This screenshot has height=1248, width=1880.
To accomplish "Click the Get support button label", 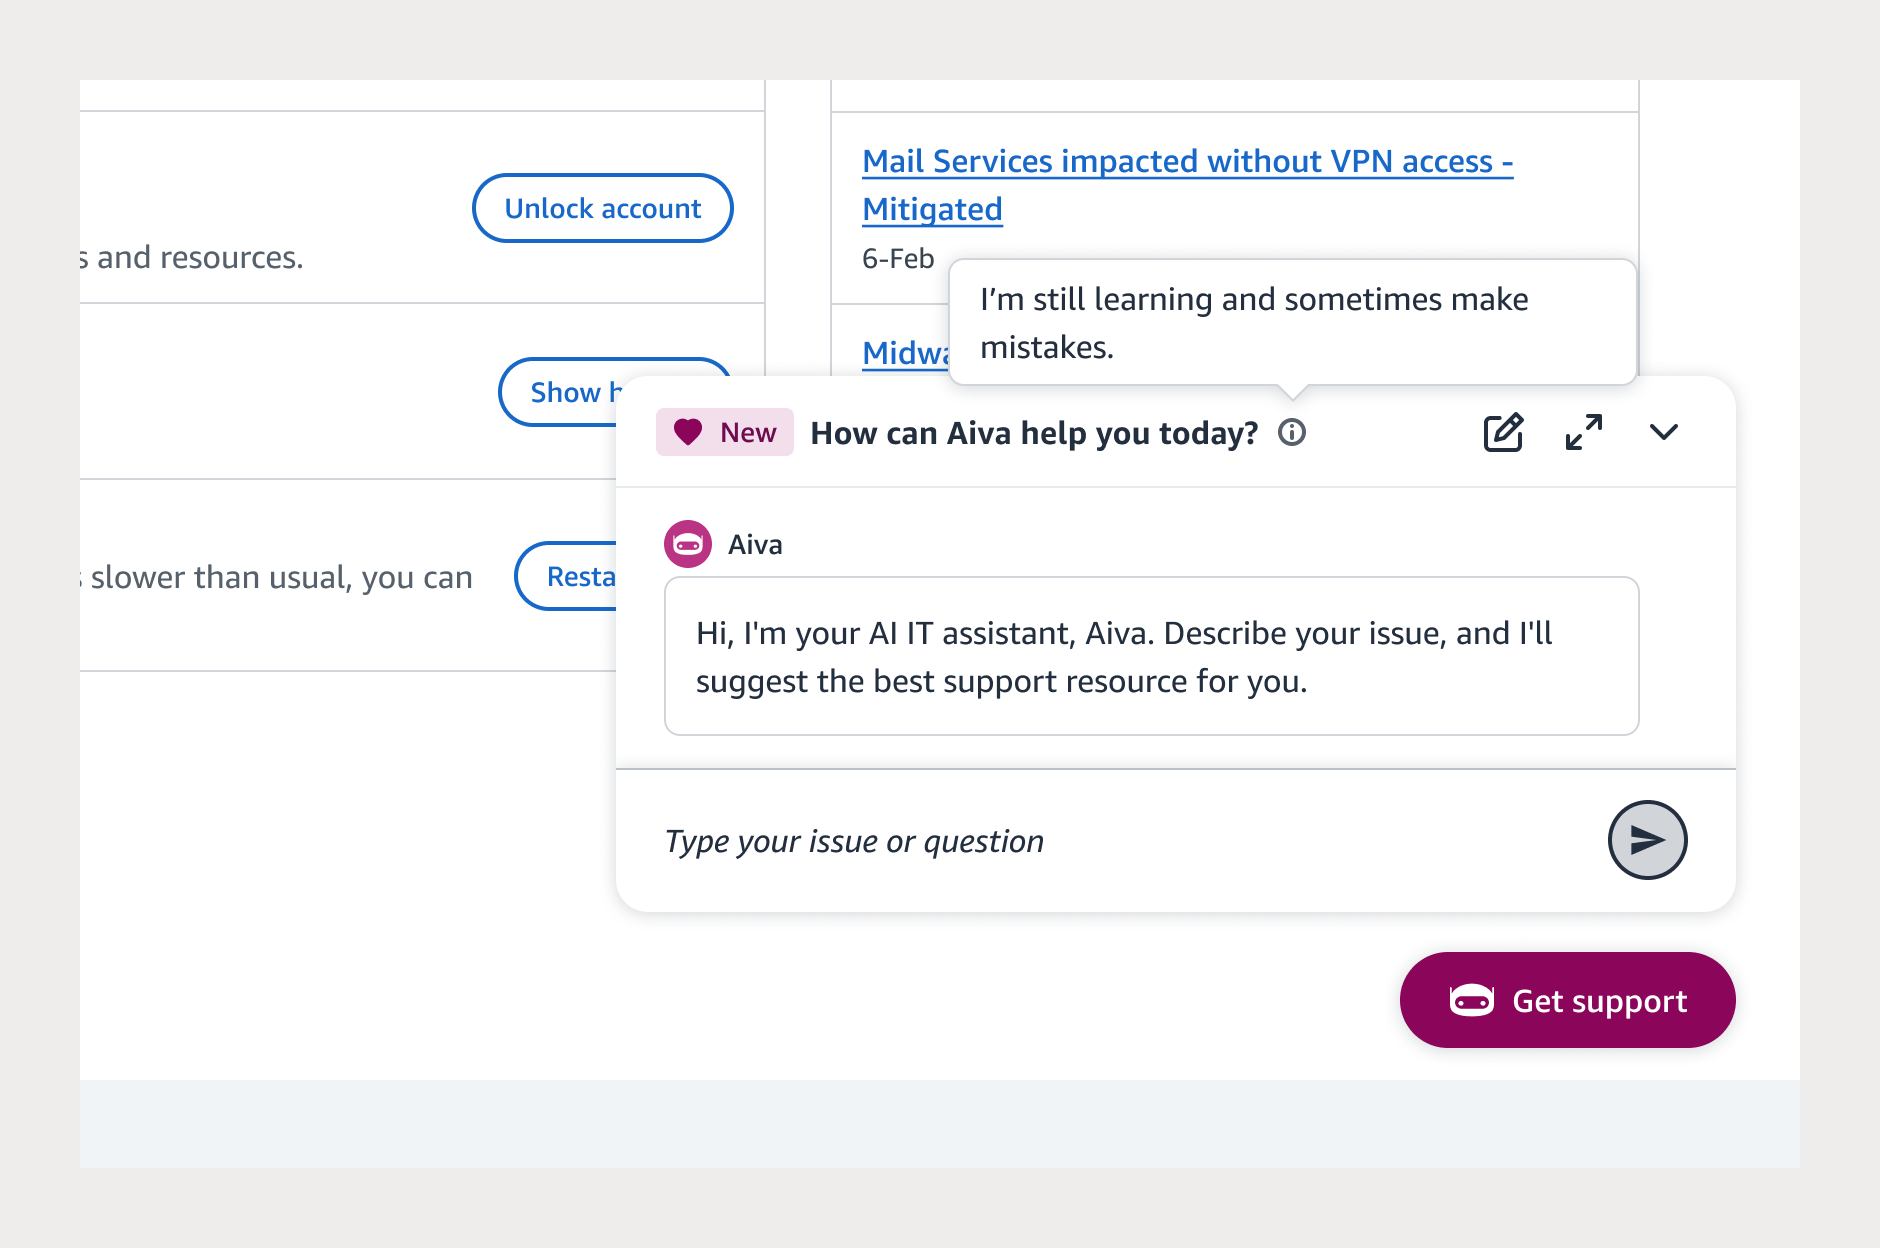I will coord(1599,1001).
